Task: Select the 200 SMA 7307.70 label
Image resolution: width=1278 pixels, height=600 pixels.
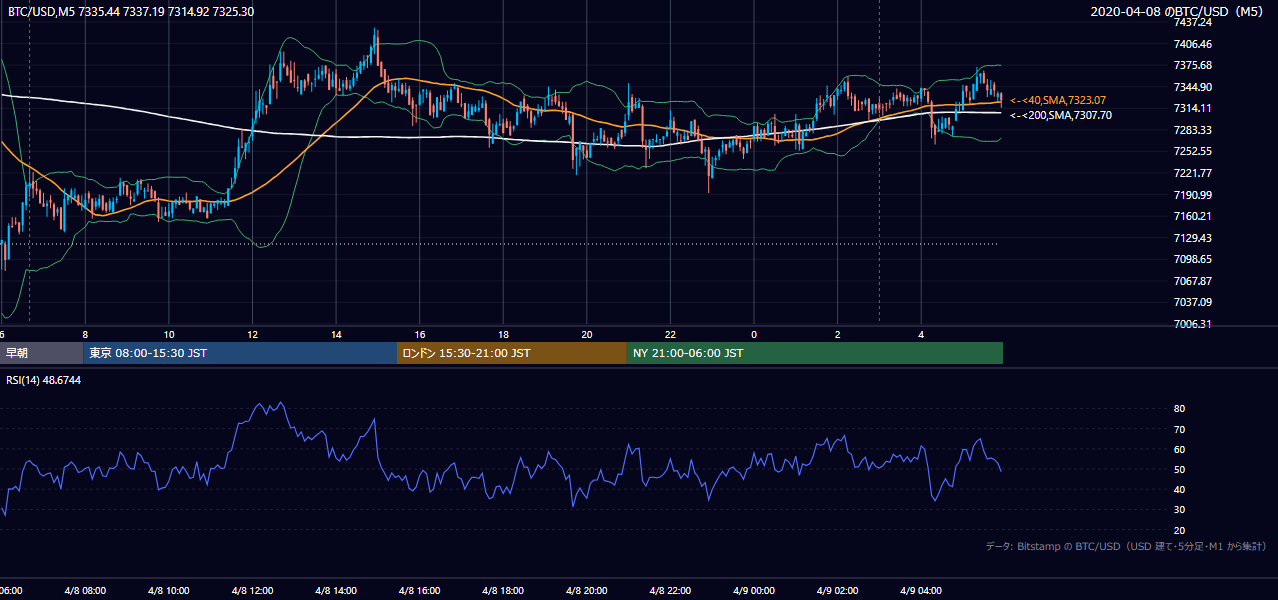Action: 1061,115
